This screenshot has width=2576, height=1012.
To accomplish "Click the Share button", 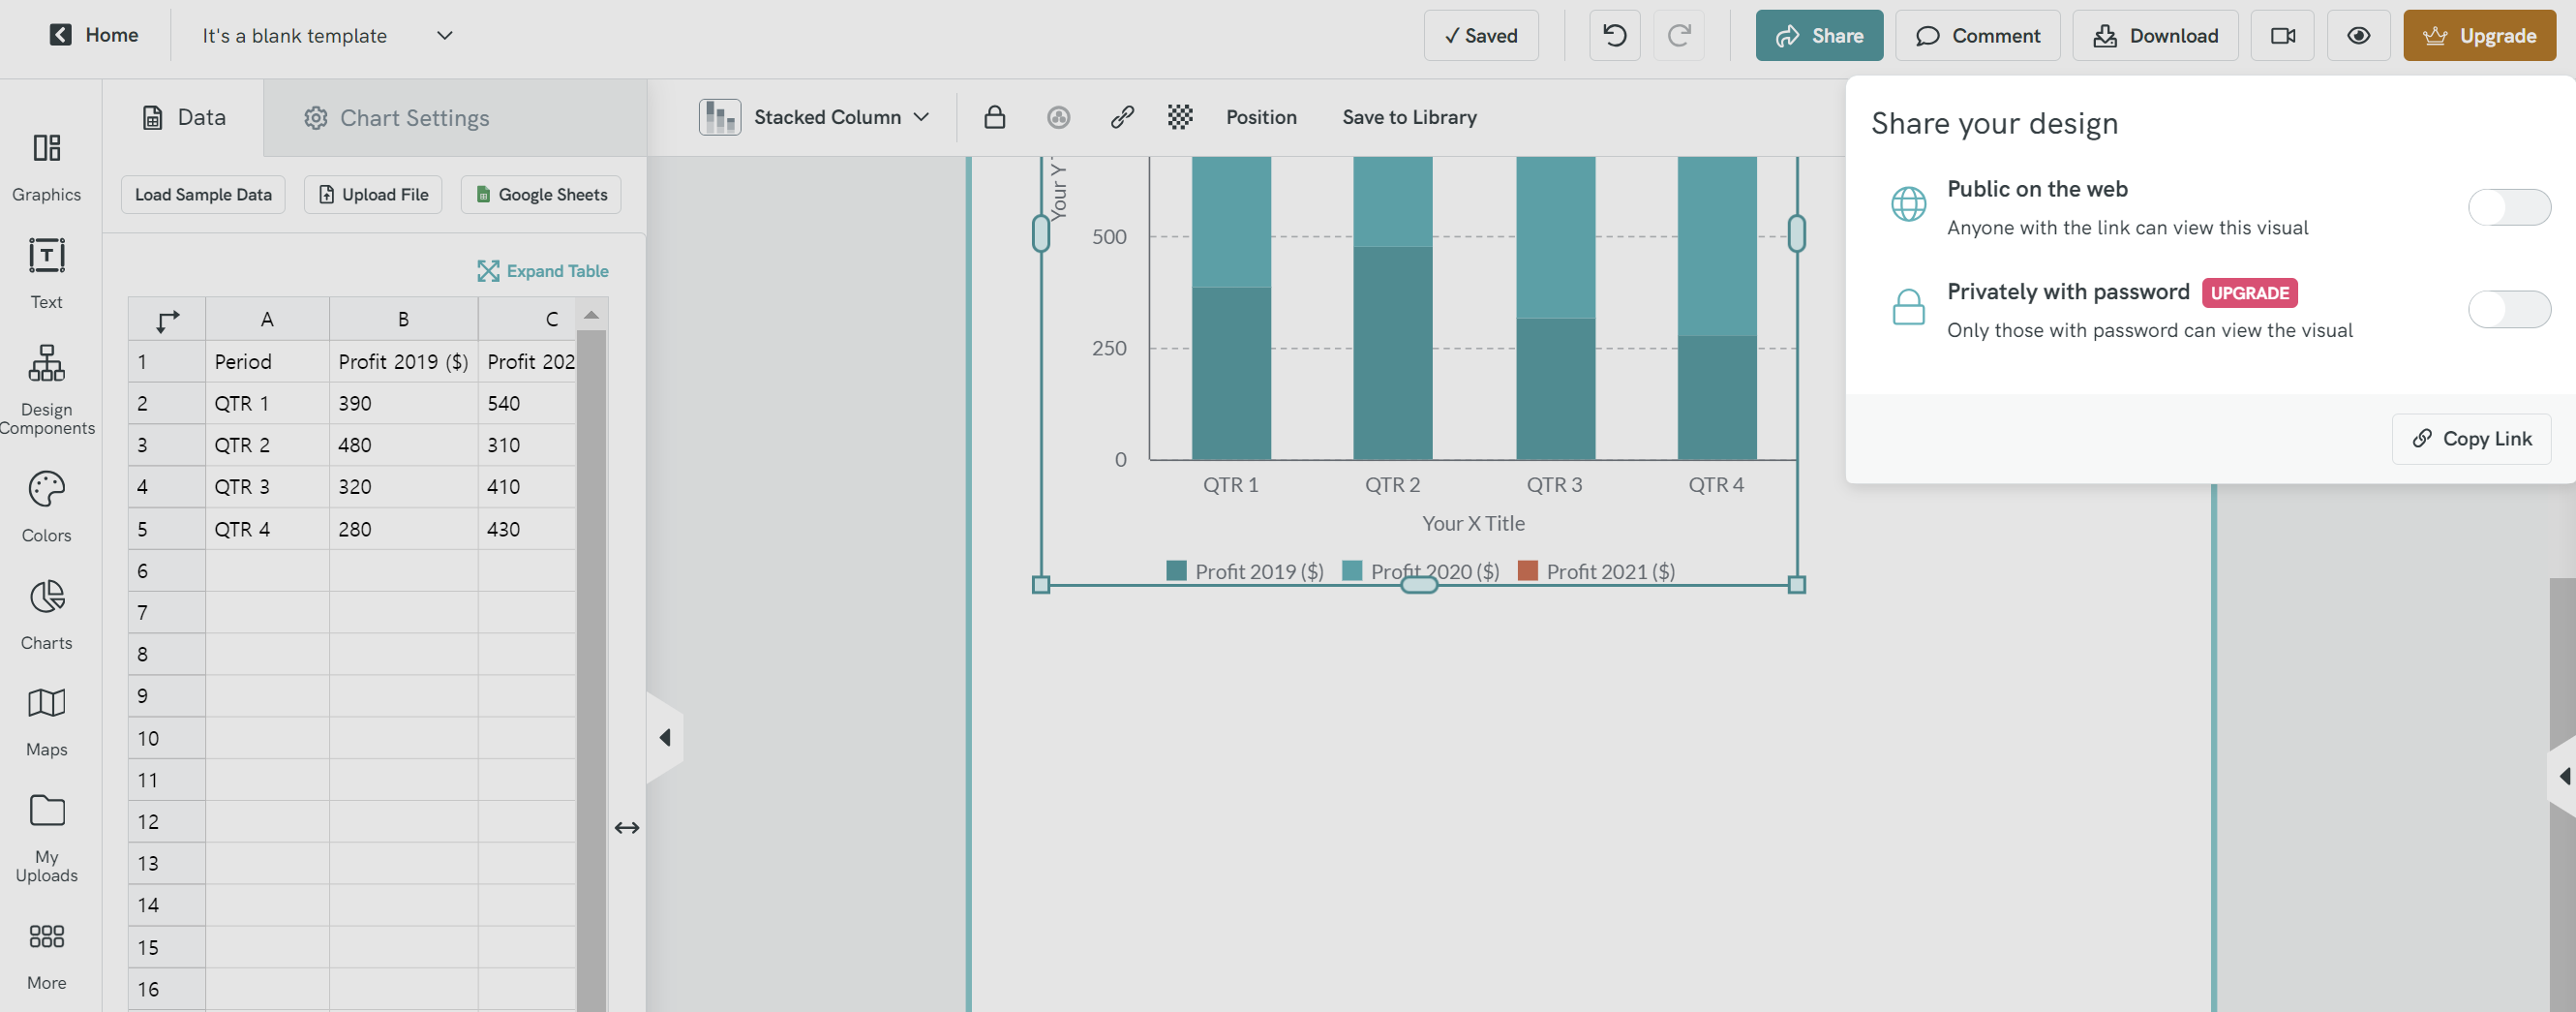I will click(x=1818, y=35).
